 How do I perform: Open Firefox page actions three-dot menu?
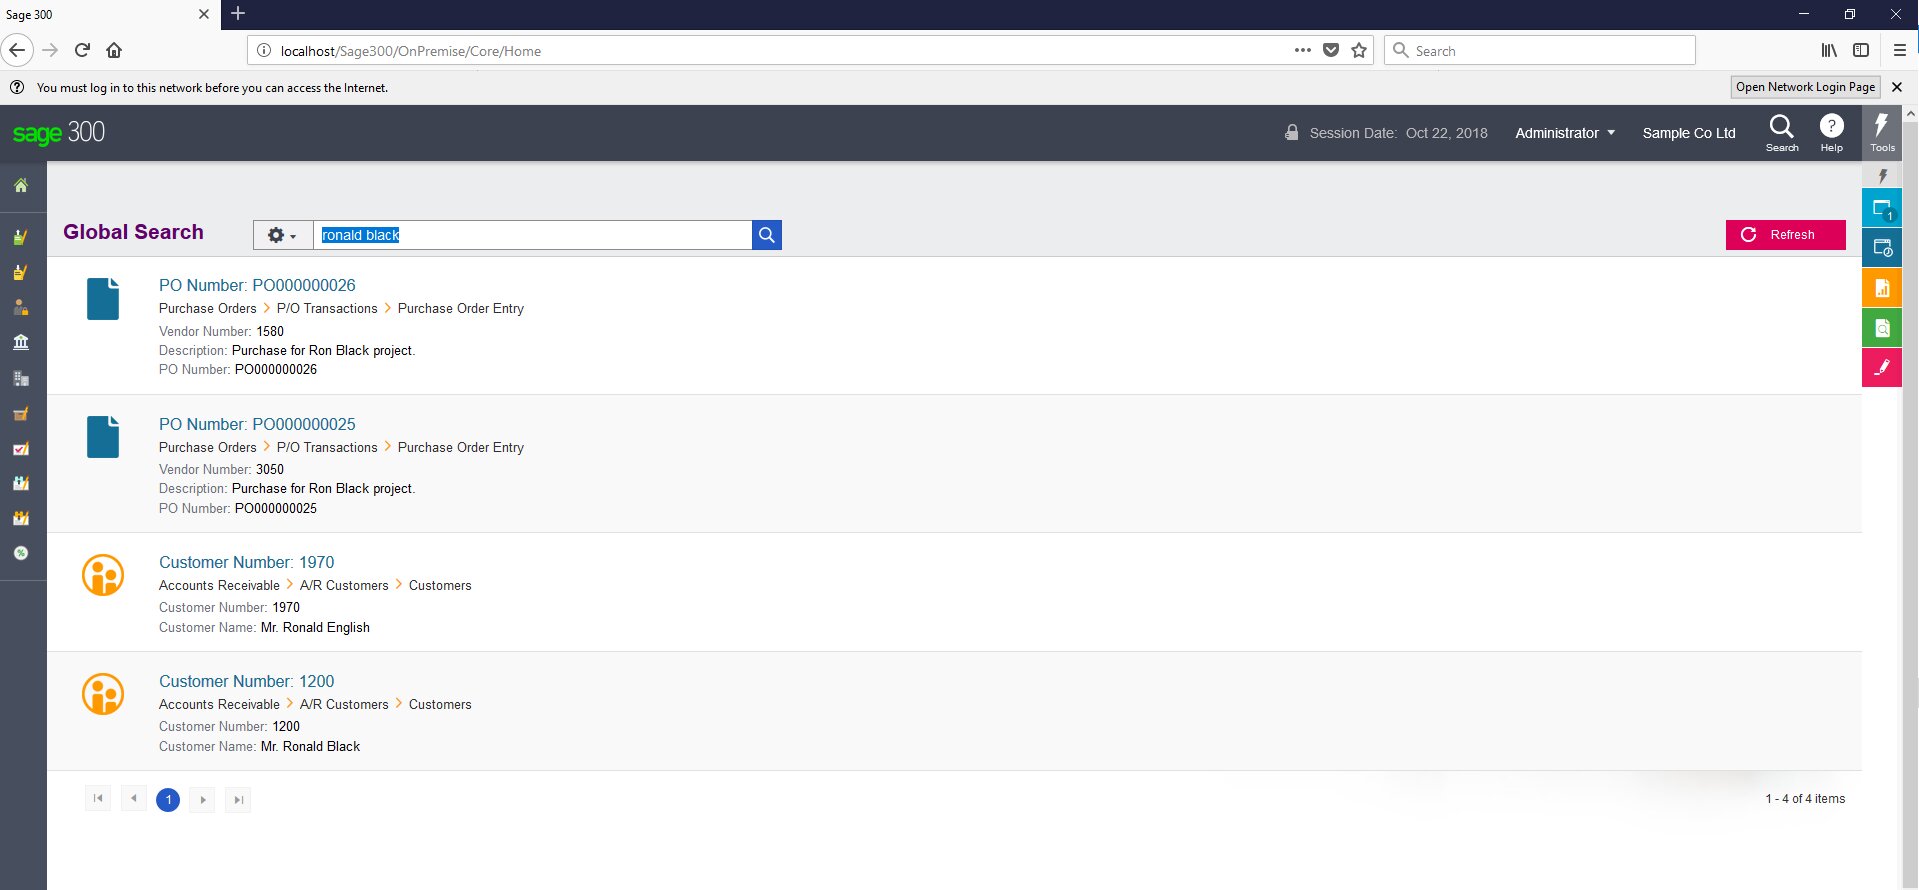pos(1302,50)
